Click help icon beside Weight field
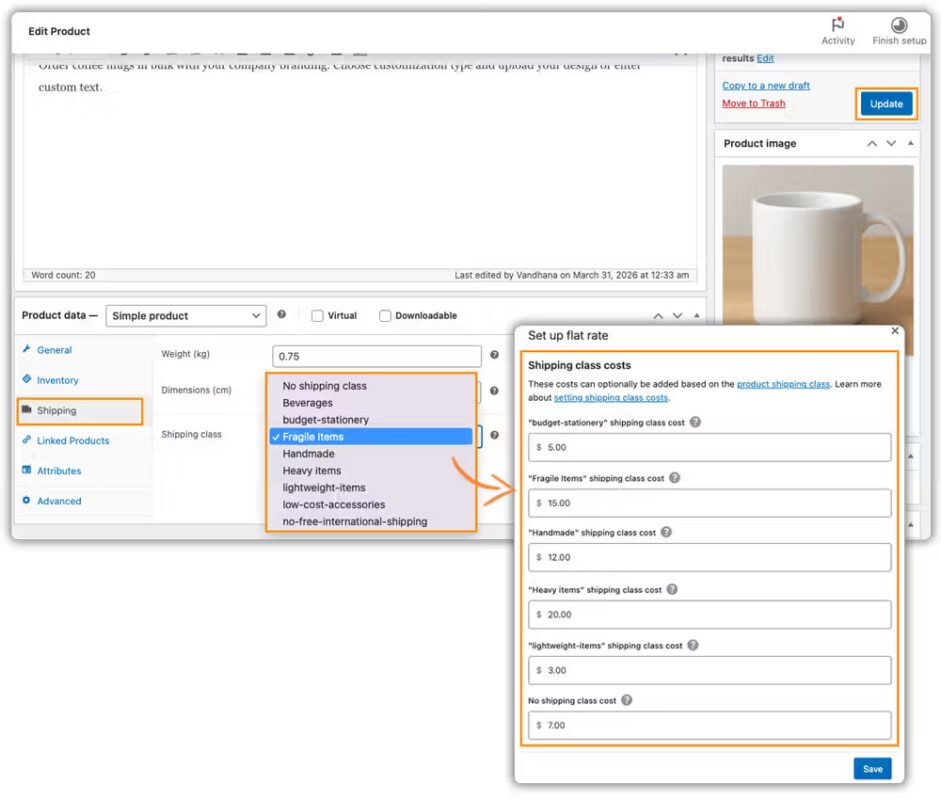 pyautogui.click(x=495, y=355)
